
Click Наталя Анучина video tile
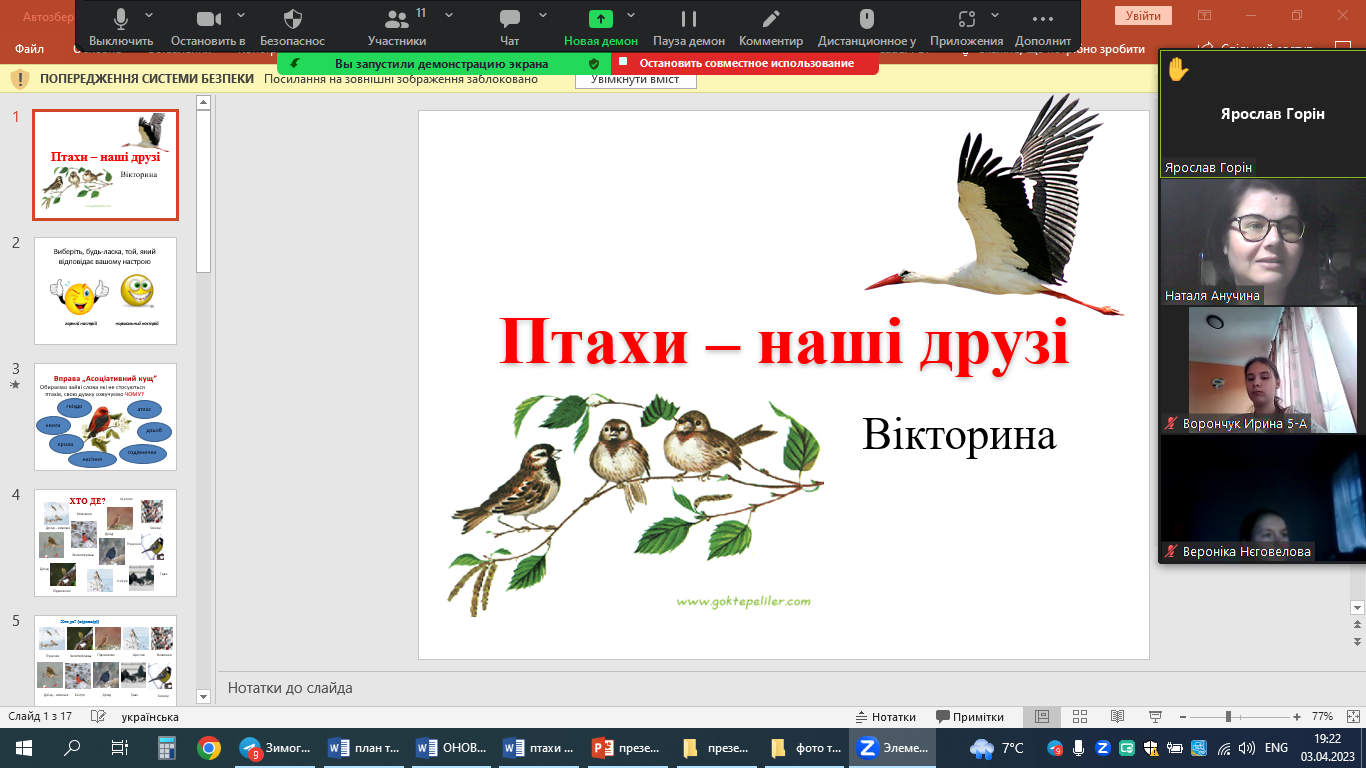[x=1262, y=241]
